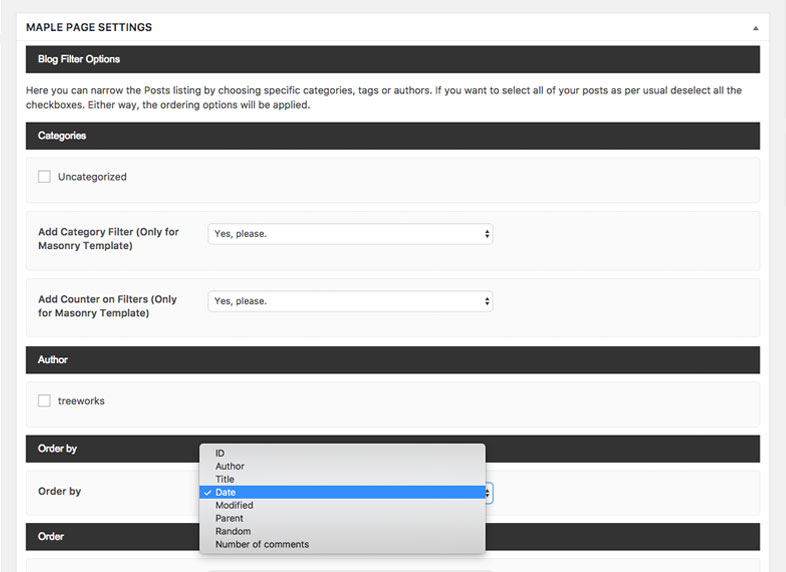Choose Modified from the dropdown list

[x=234, y=505]
